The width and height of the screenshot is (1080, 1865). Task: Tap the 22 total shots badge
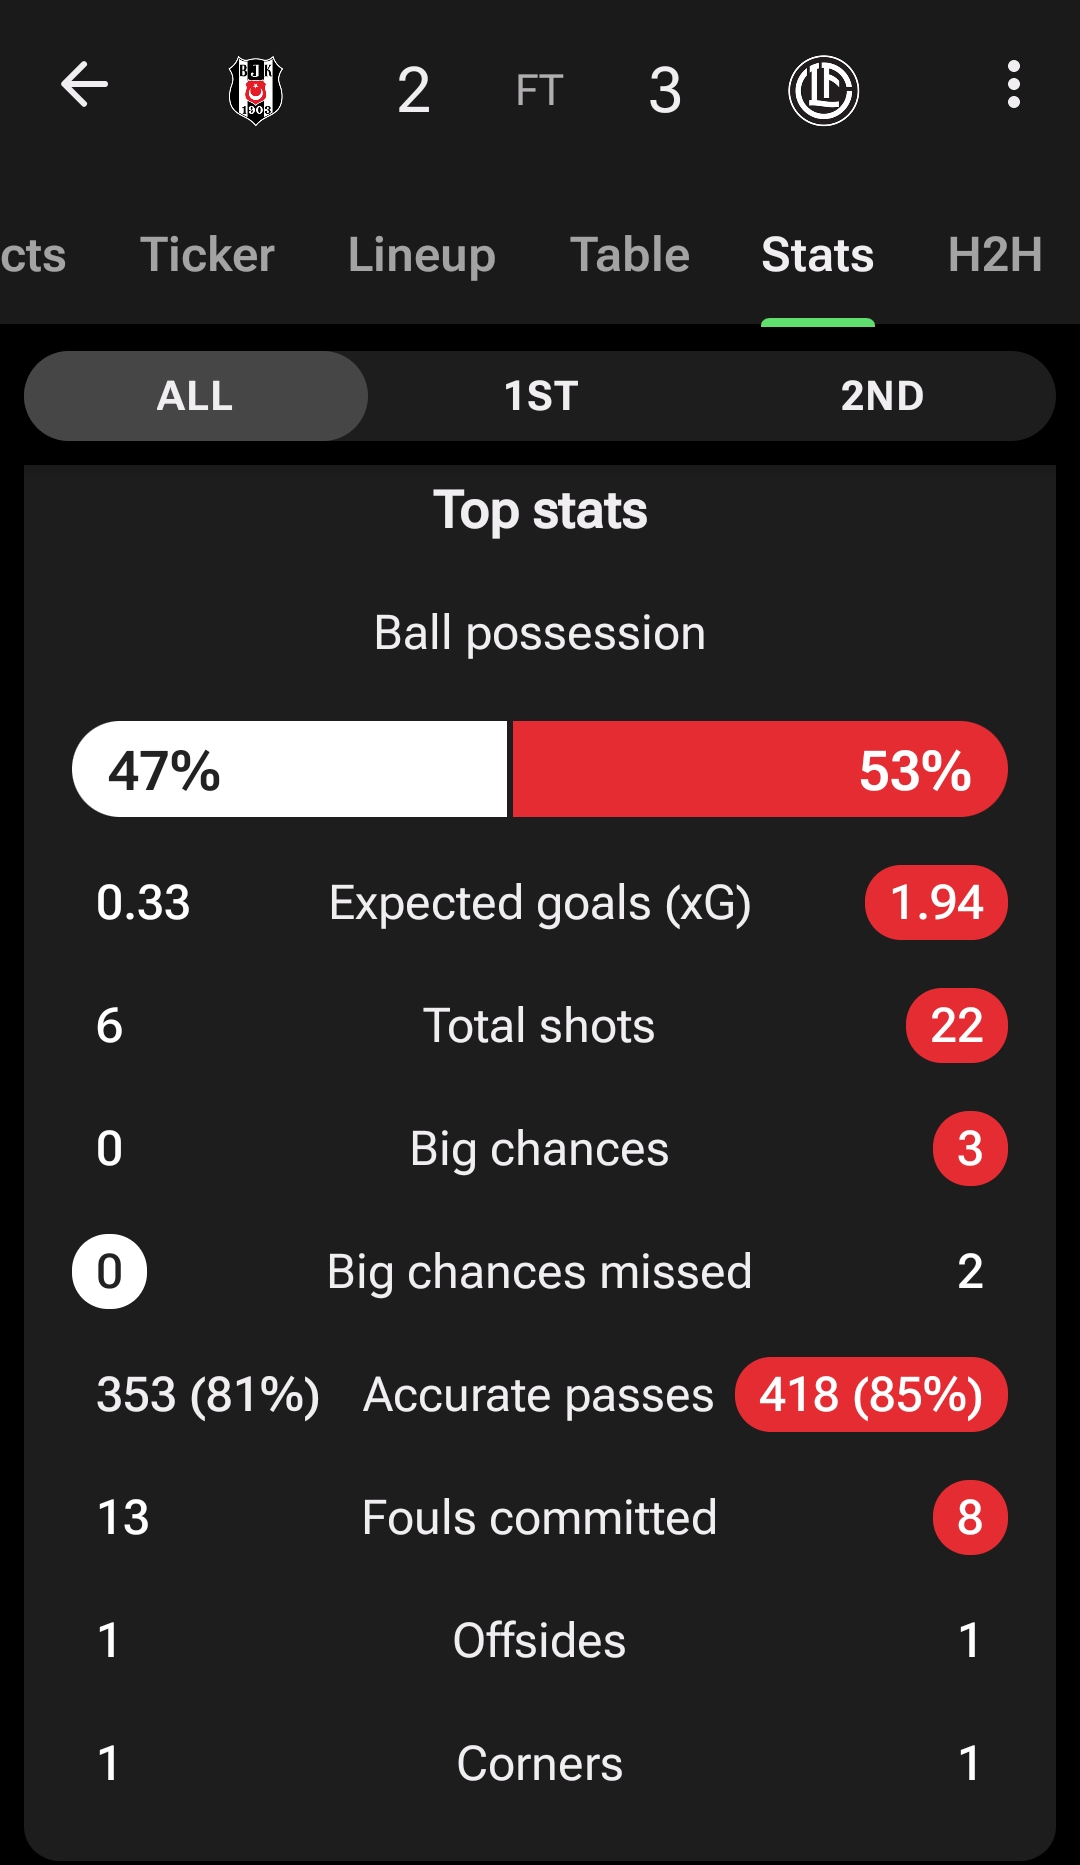956,1025
